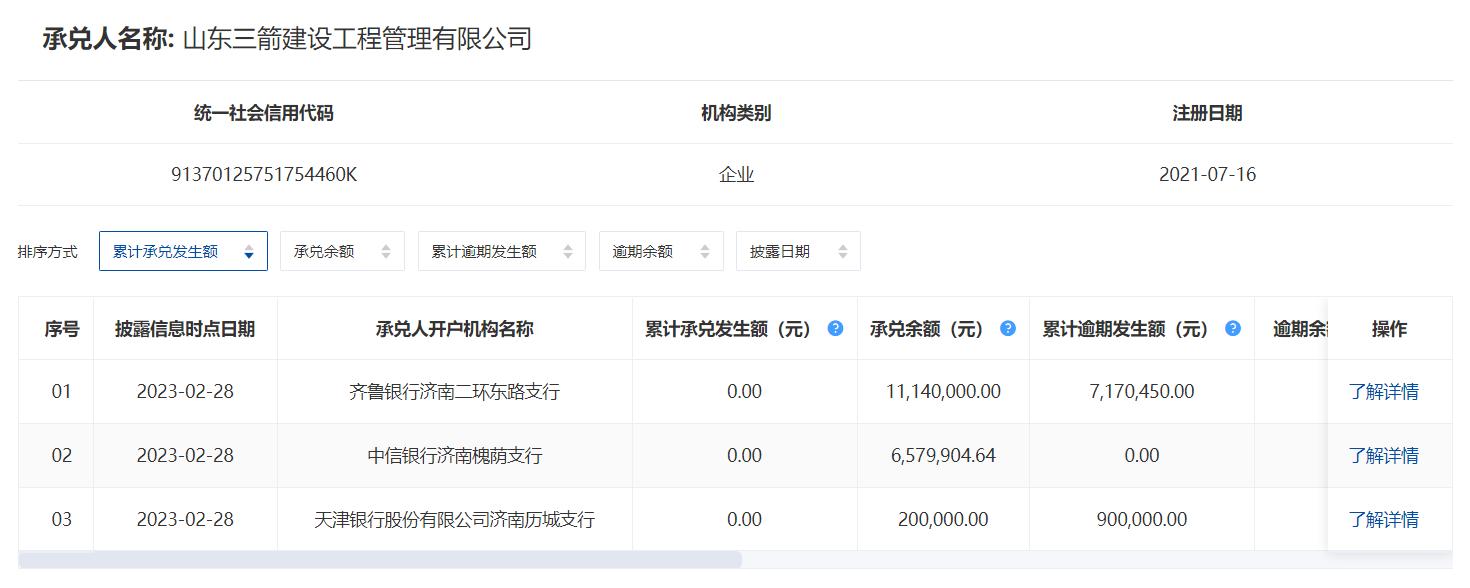Open 了解详情 for 中信银行济南槐荫支行
1470x588 pixels.
click(x=1384, y=455)
